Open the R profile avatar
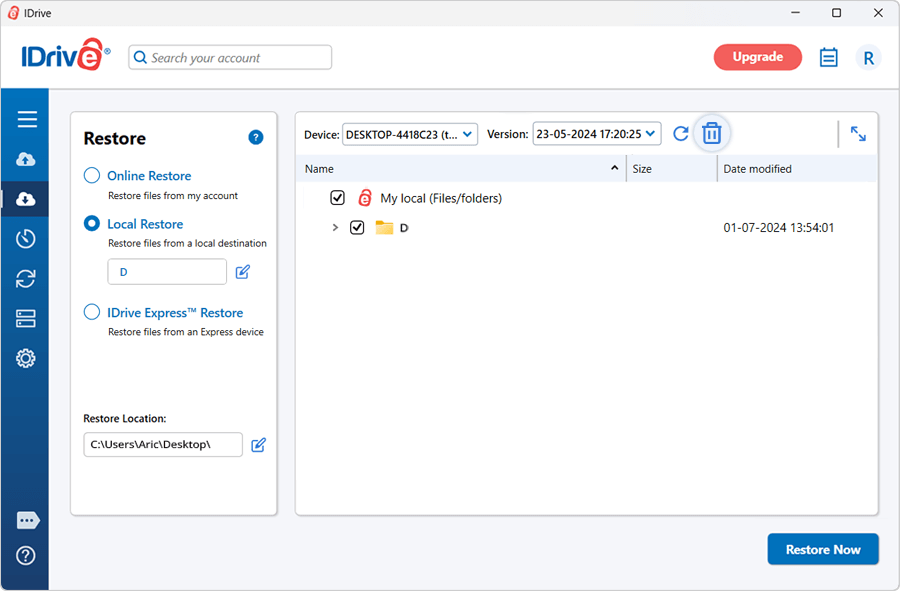The height and width of the screenshot is (591, 900). [x=868, y=57]
